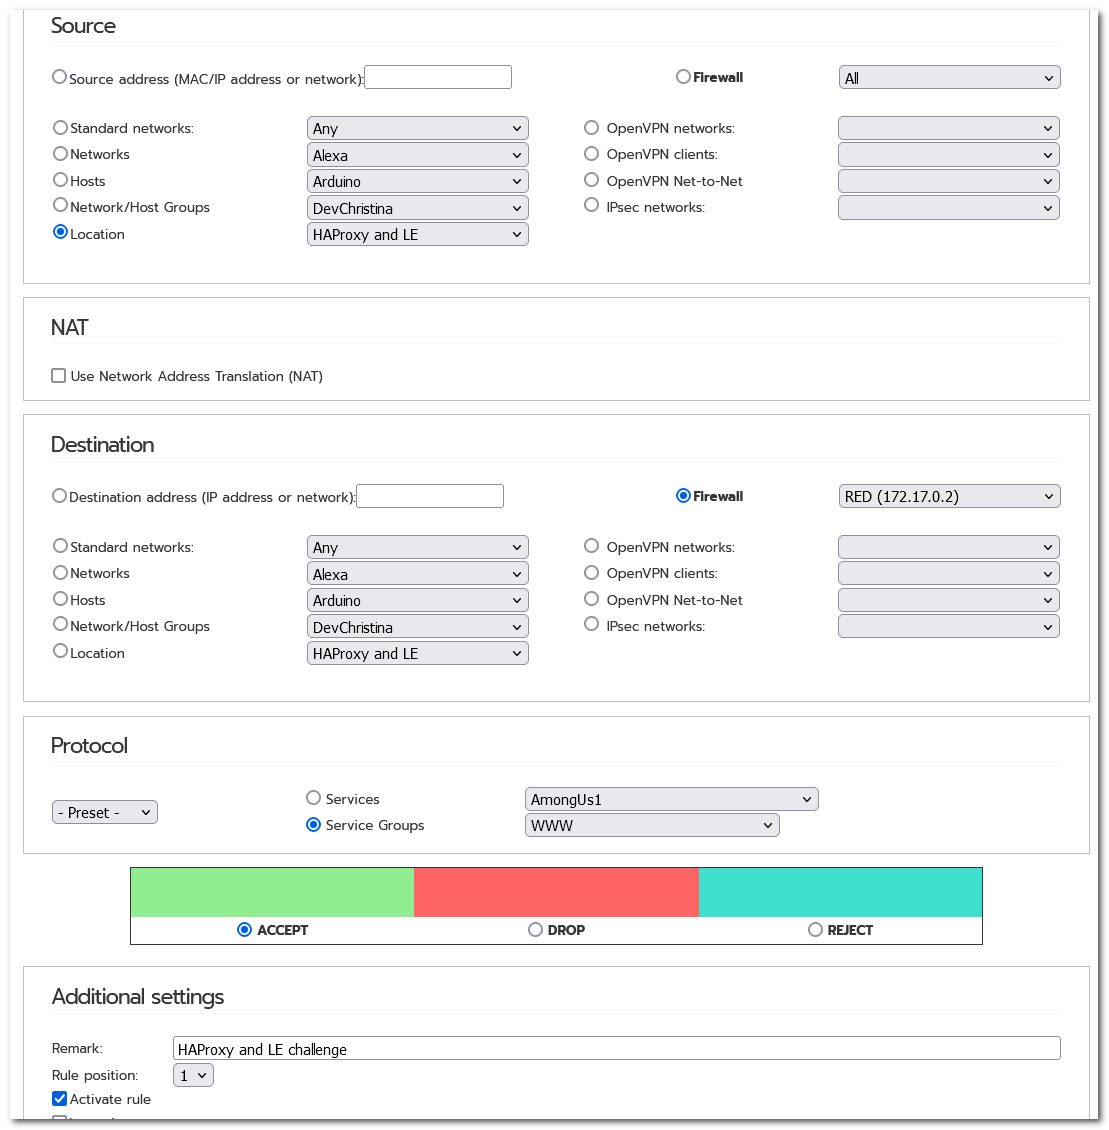Open Service Groups 'WWW' dropdown

coord(652,825)
